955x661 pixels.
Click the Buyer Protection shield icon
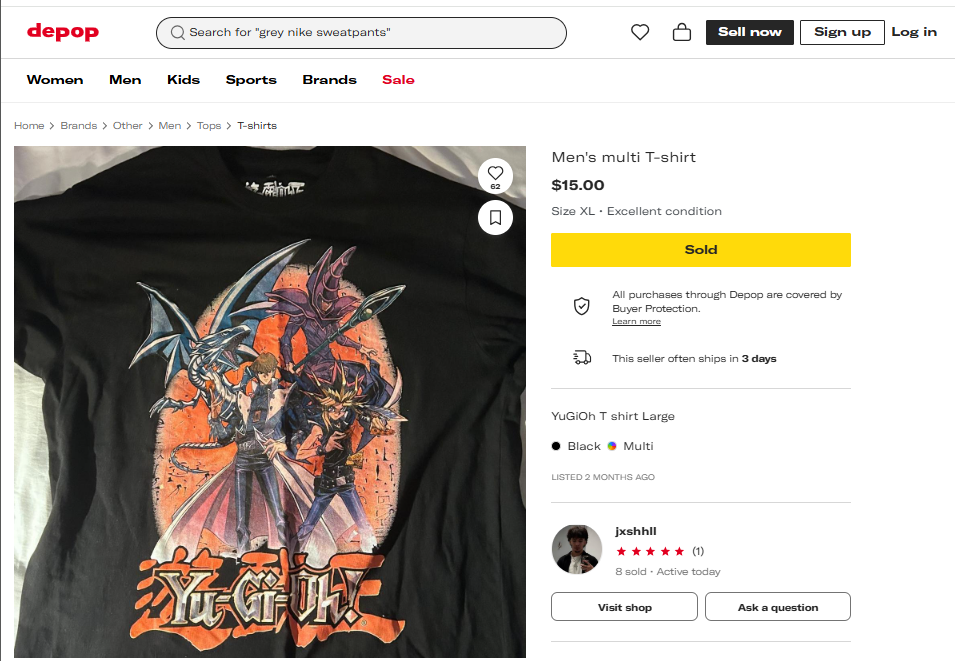point(582,306)
